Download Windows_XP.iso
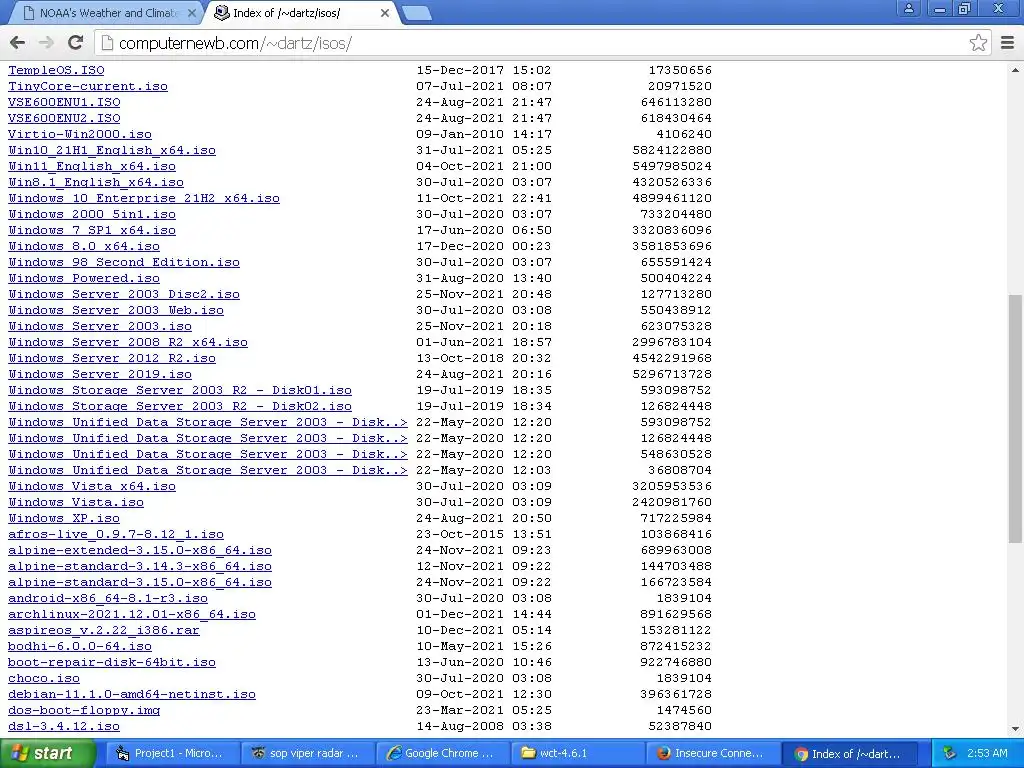 click(64, 518)
